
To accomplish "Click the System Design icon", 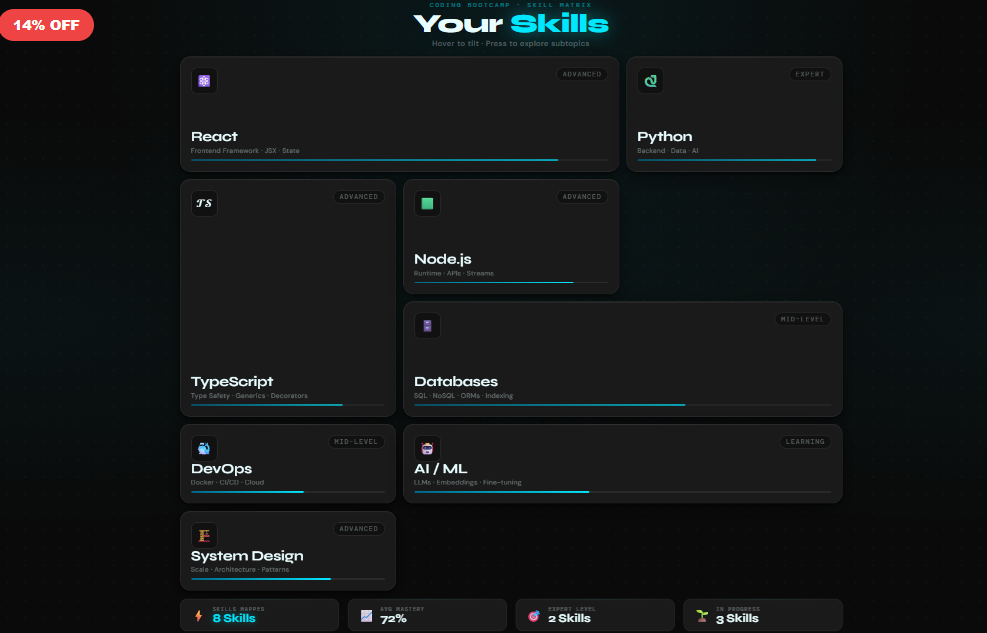I will click(204, 535).
